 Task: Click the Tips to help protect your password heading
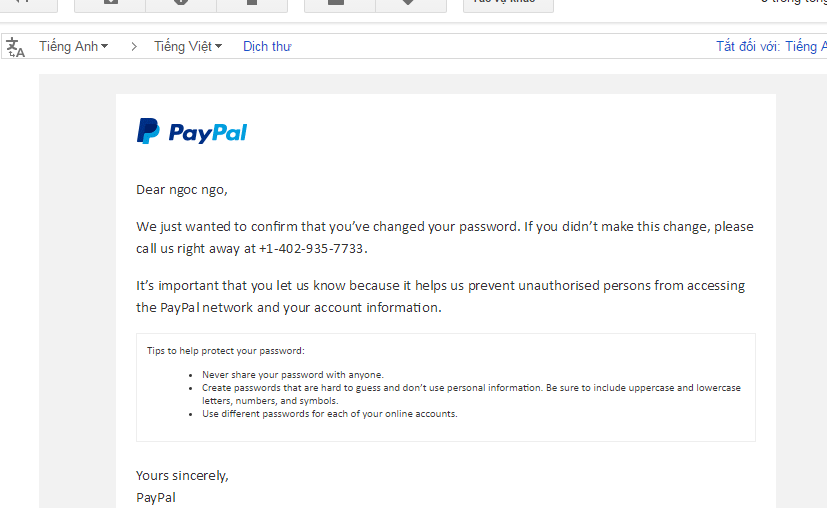coord(225,351)
